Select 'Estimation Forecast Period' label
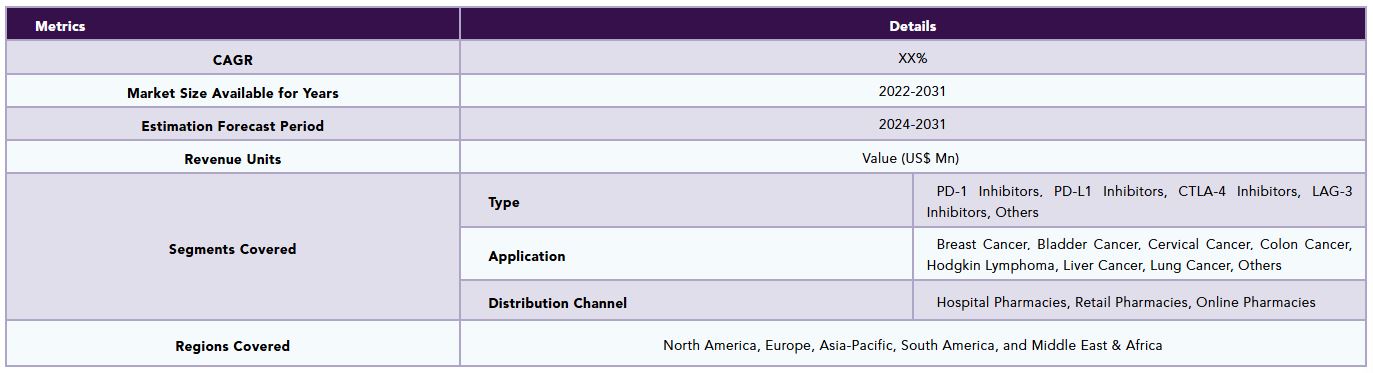Image resolution: width=1373 pixels, height=373 pixels. point(233,125)
